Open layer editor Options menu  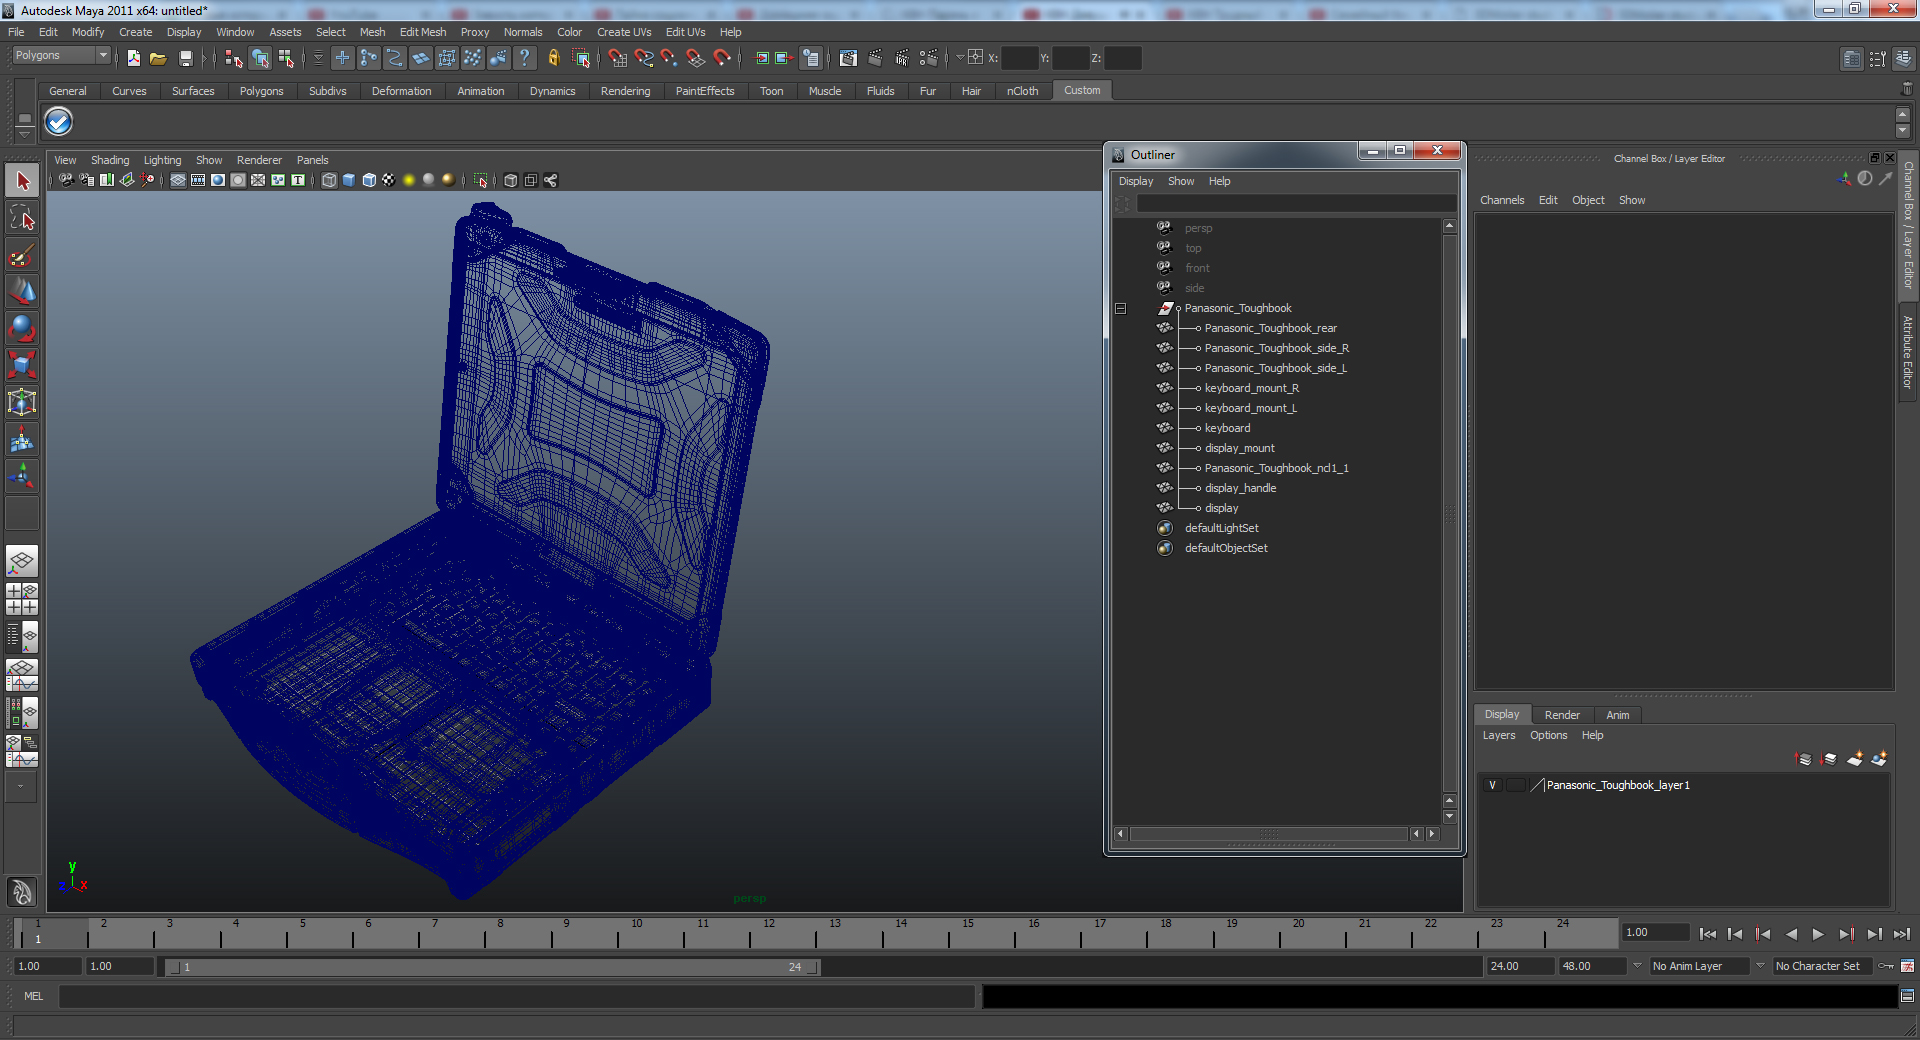coord(1548,735)
